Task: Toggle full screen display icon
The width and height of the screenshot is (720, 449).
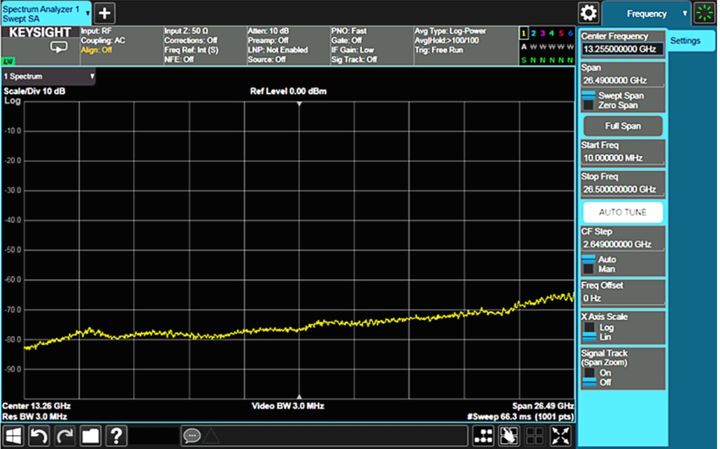Action: tap(562, 436)
